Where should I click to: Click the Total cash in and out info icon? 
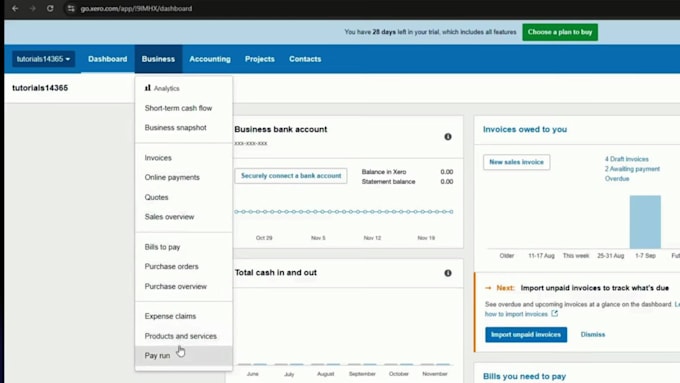pos(448,273)
